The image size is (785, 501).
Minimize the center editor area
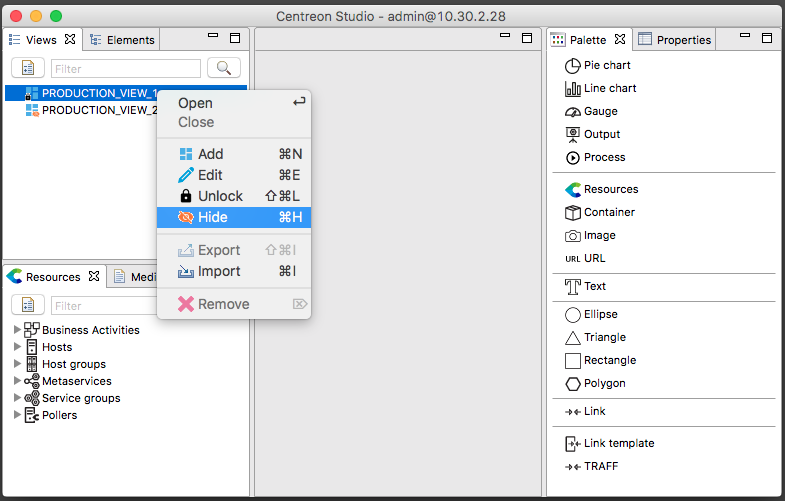click(x=505, y=36)
